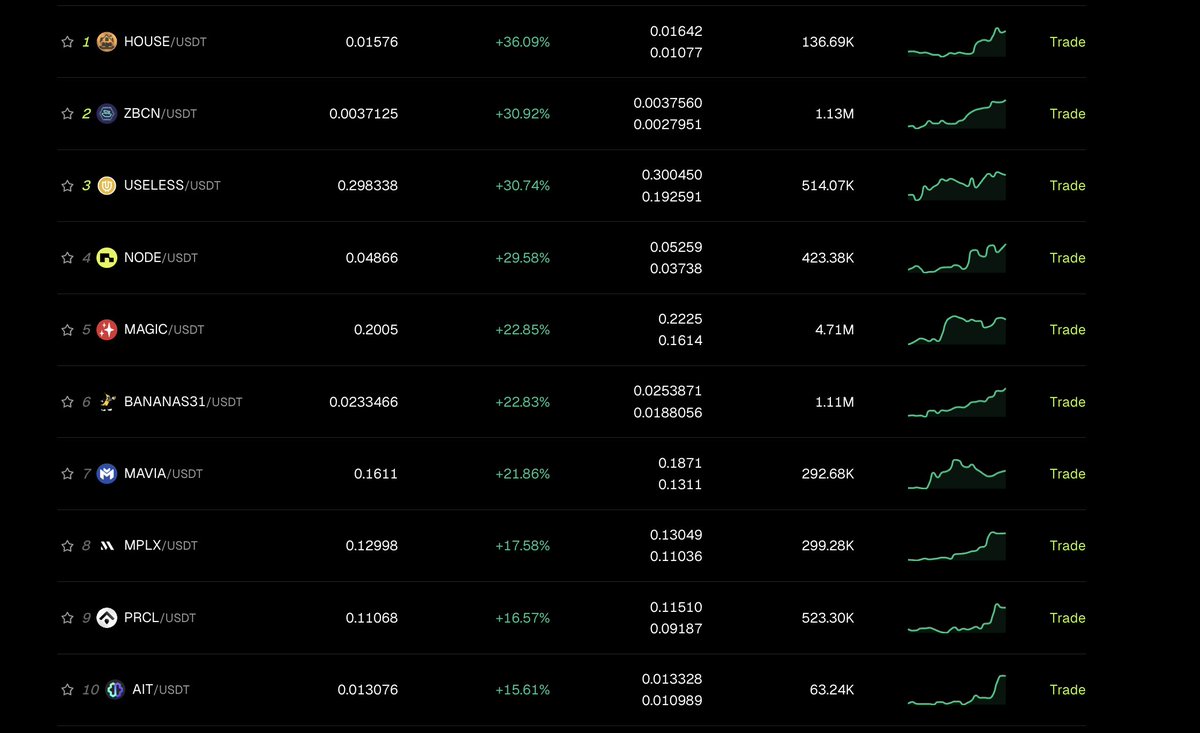This screenshot has height=733, width=1200.
Task: Click the 0.0253871 high price
Action: 668,391
